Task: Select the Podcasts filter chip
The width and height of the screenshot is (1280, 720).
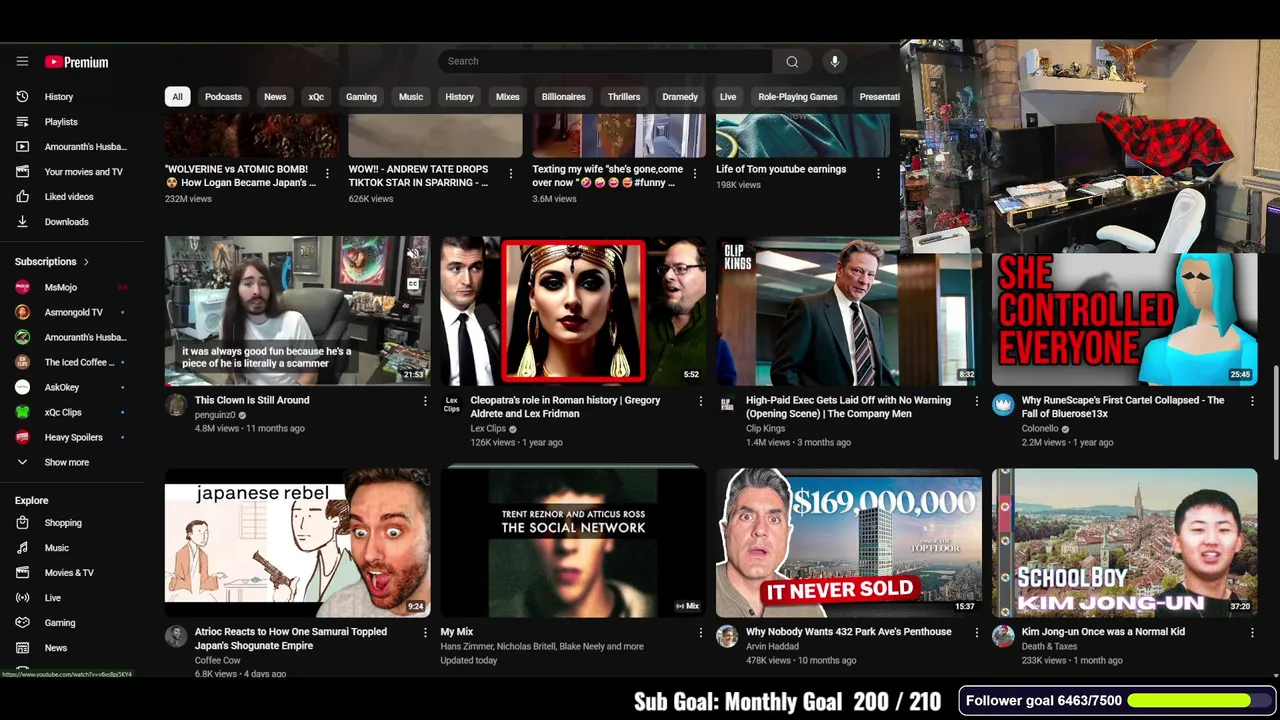Action: pyautogui.click(x=223, y=97)
